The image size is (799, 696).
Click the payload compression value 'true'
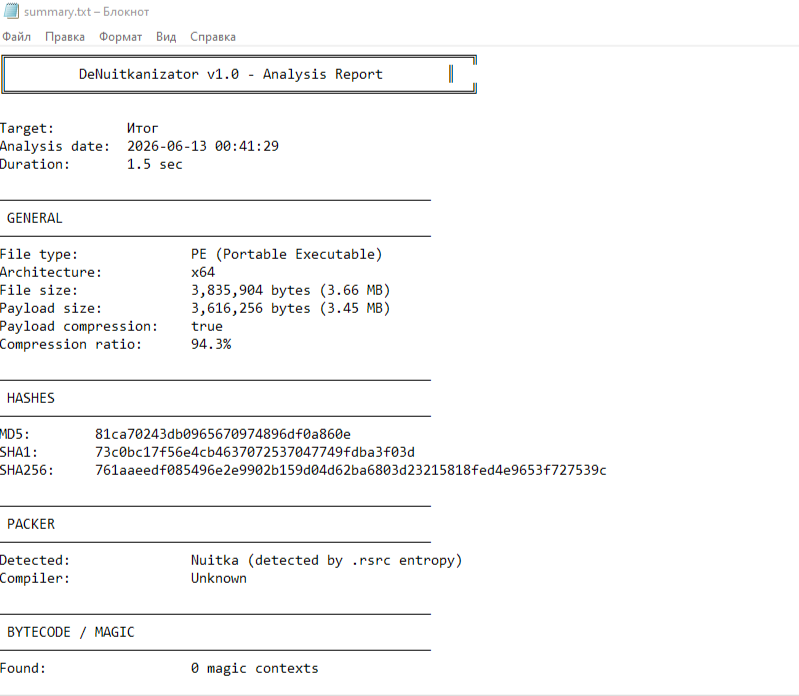click(x=207, y=327)
